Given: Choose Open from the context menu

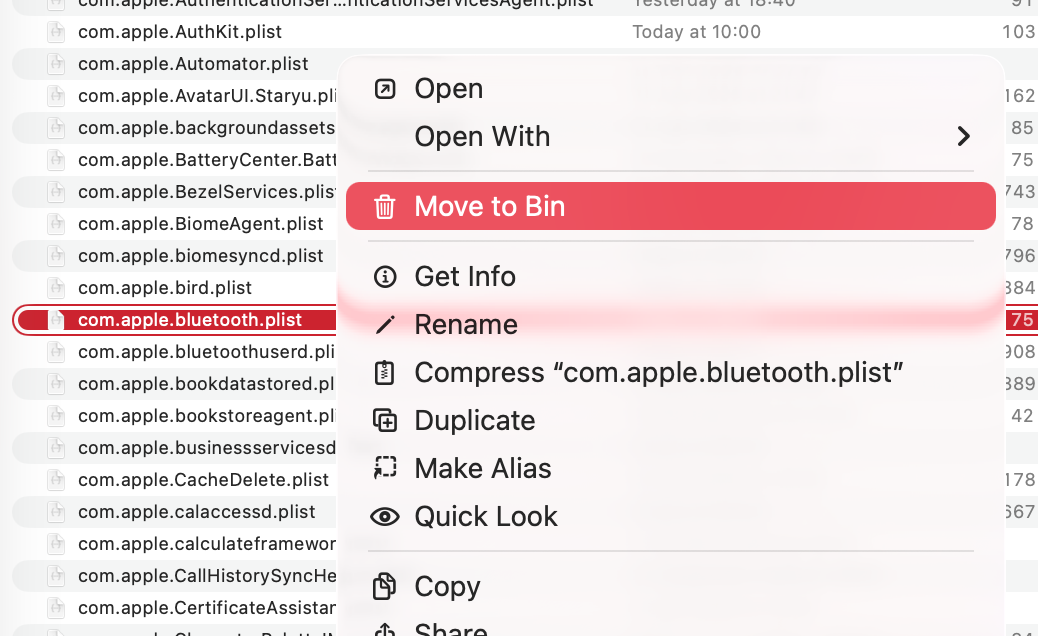Looking at the screenshot, I should pos(671,89).
